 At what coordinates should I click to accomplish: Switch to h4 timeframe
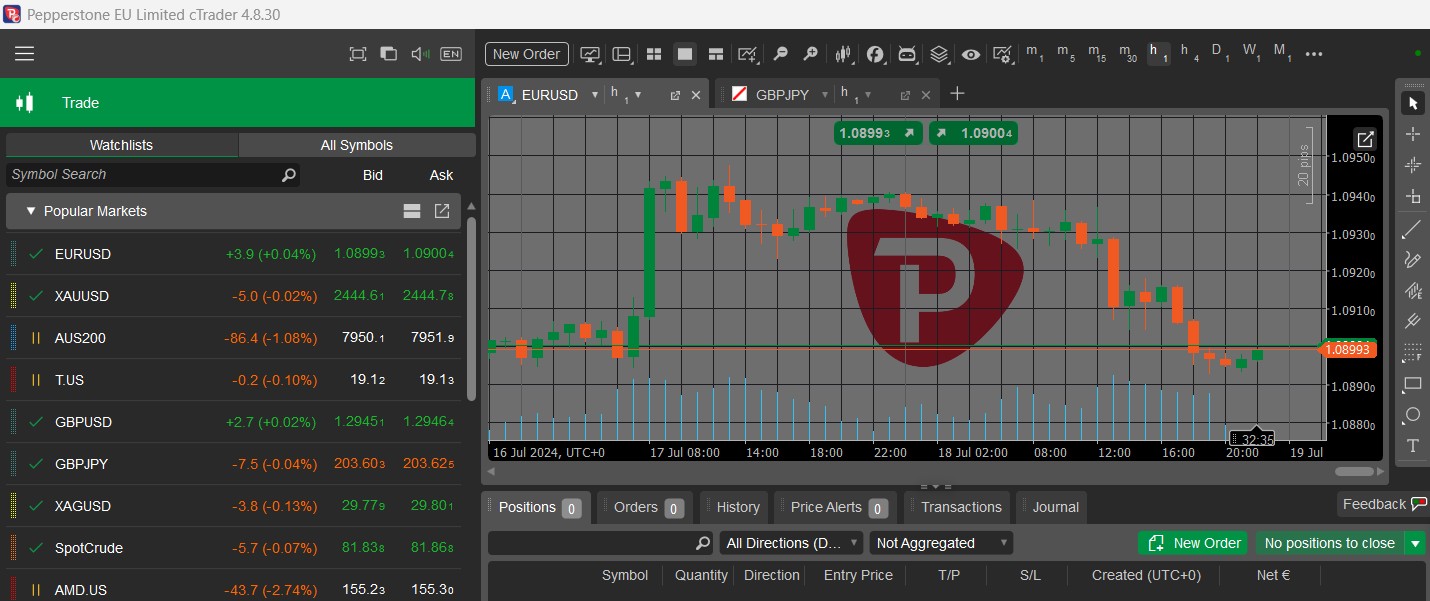tap(1190, 53)
